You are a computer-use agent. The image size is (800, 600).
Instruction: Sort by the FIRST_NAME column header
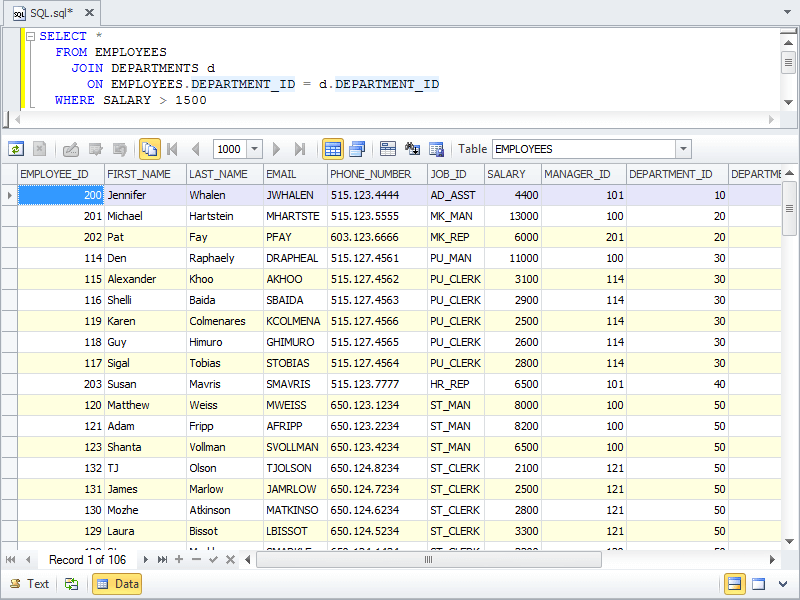point(145,174)
